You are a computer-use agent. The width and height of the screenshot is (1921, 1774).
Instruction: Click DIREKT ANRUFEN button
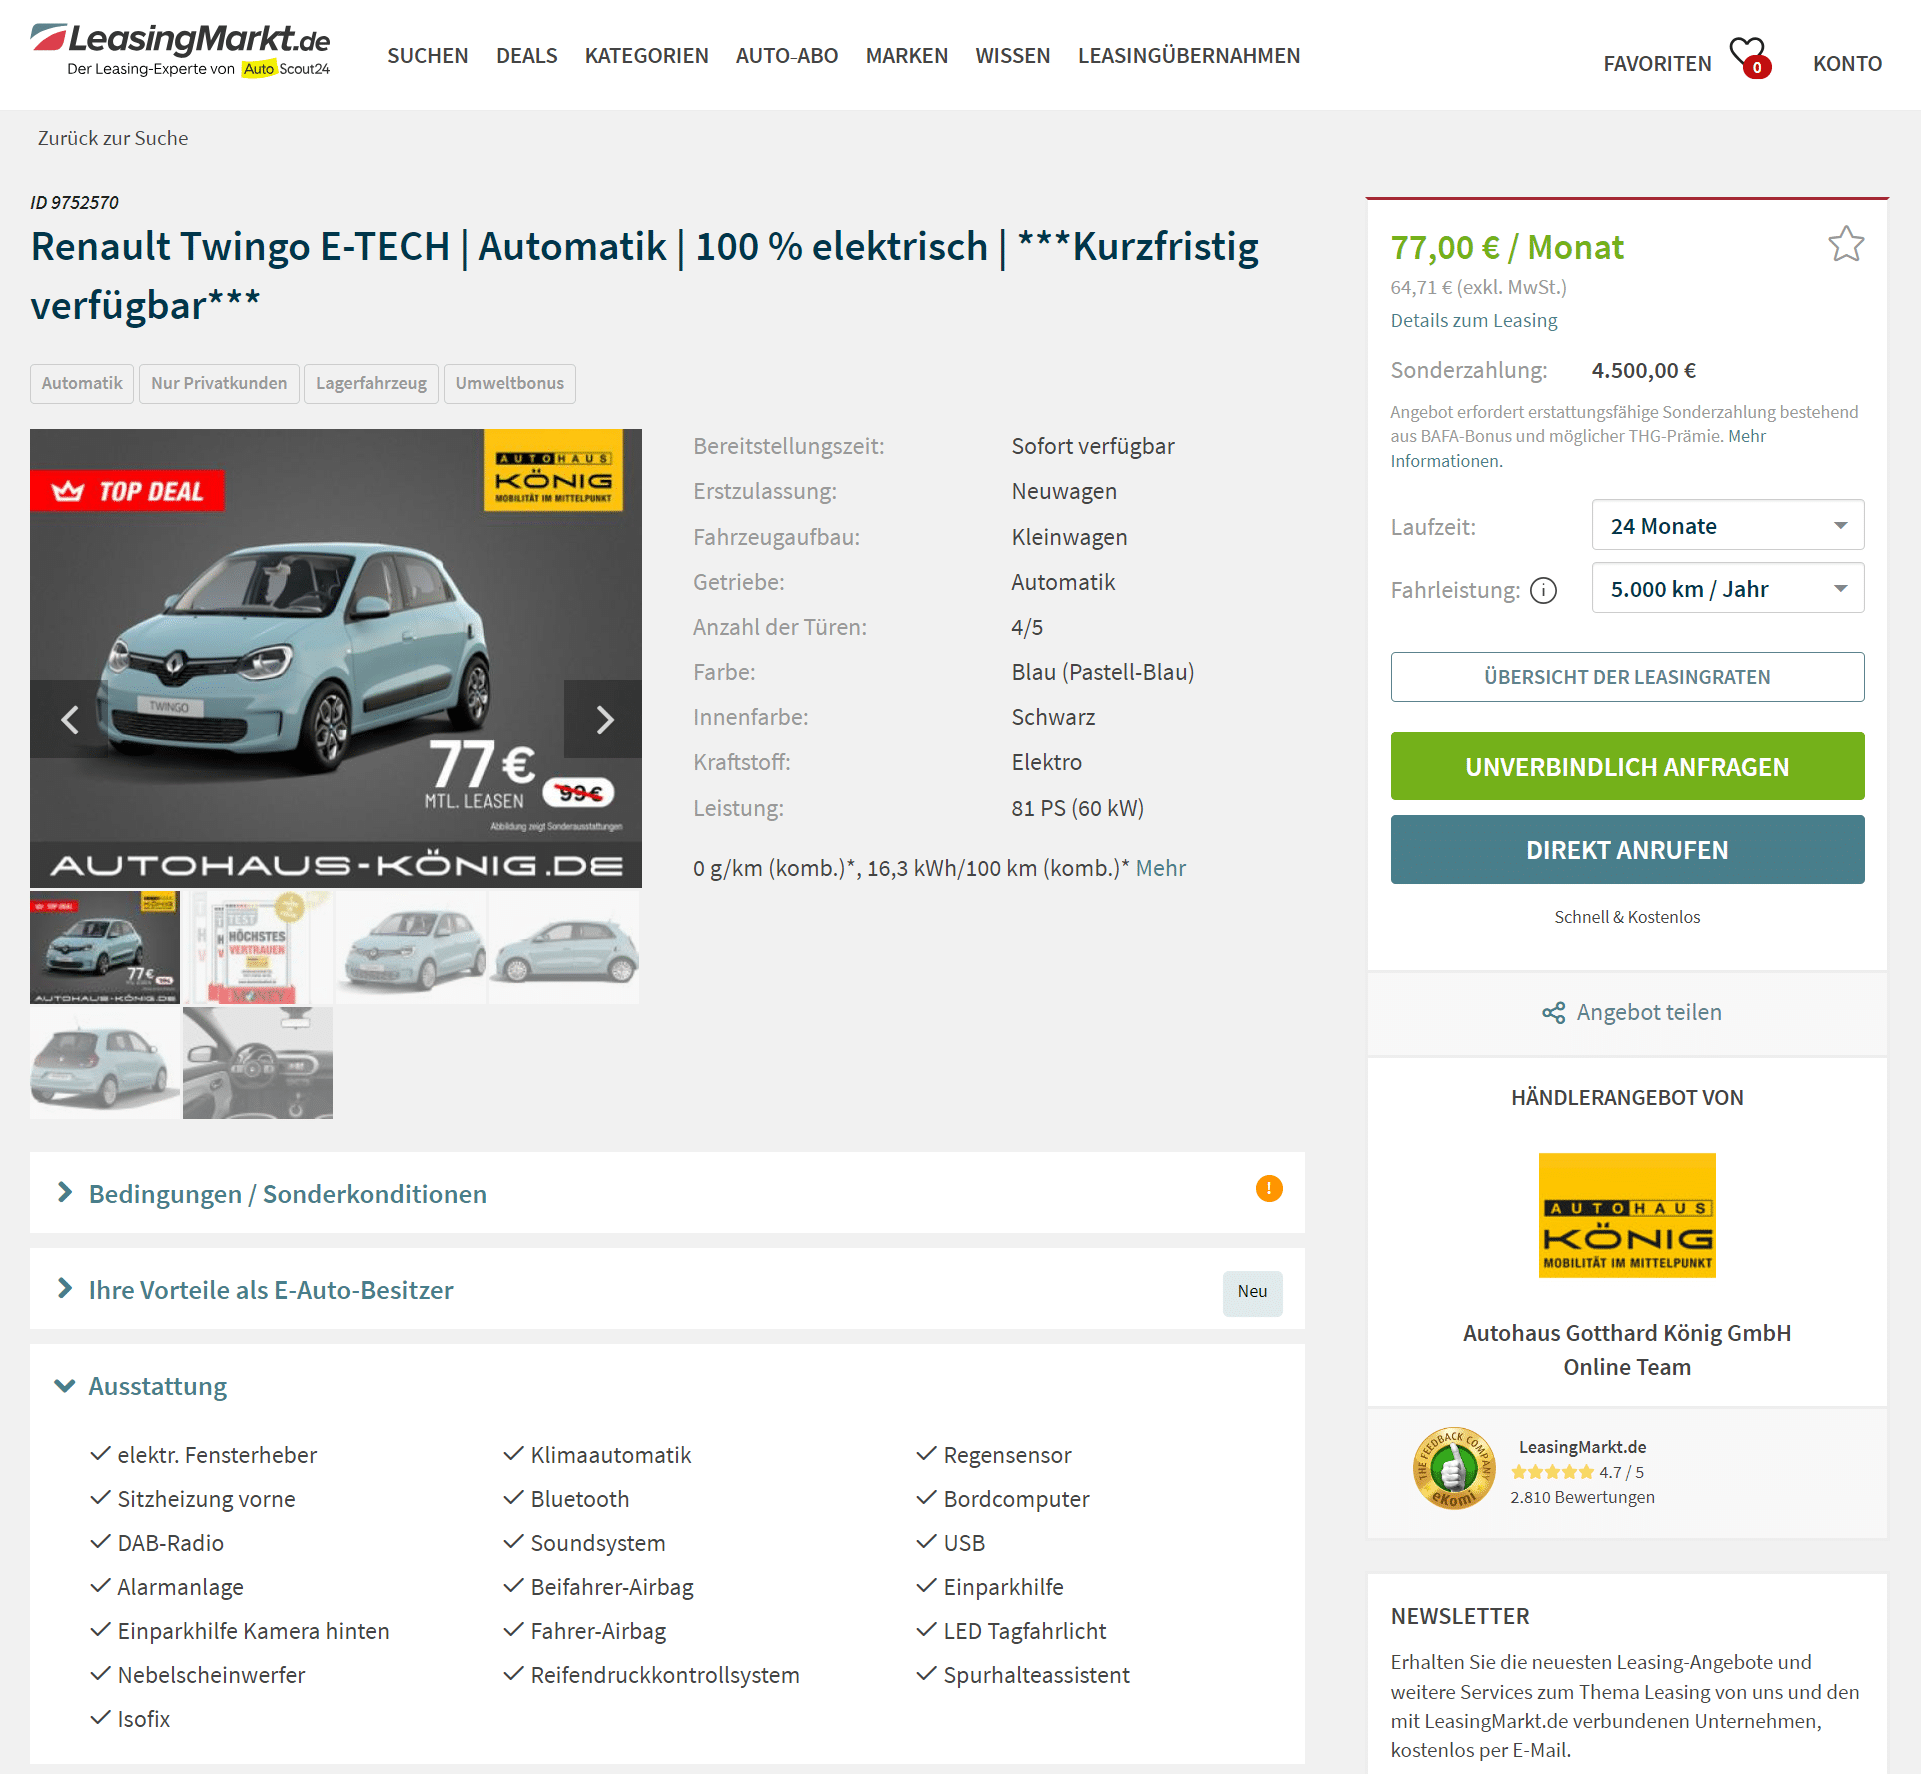coord(1627,849)
